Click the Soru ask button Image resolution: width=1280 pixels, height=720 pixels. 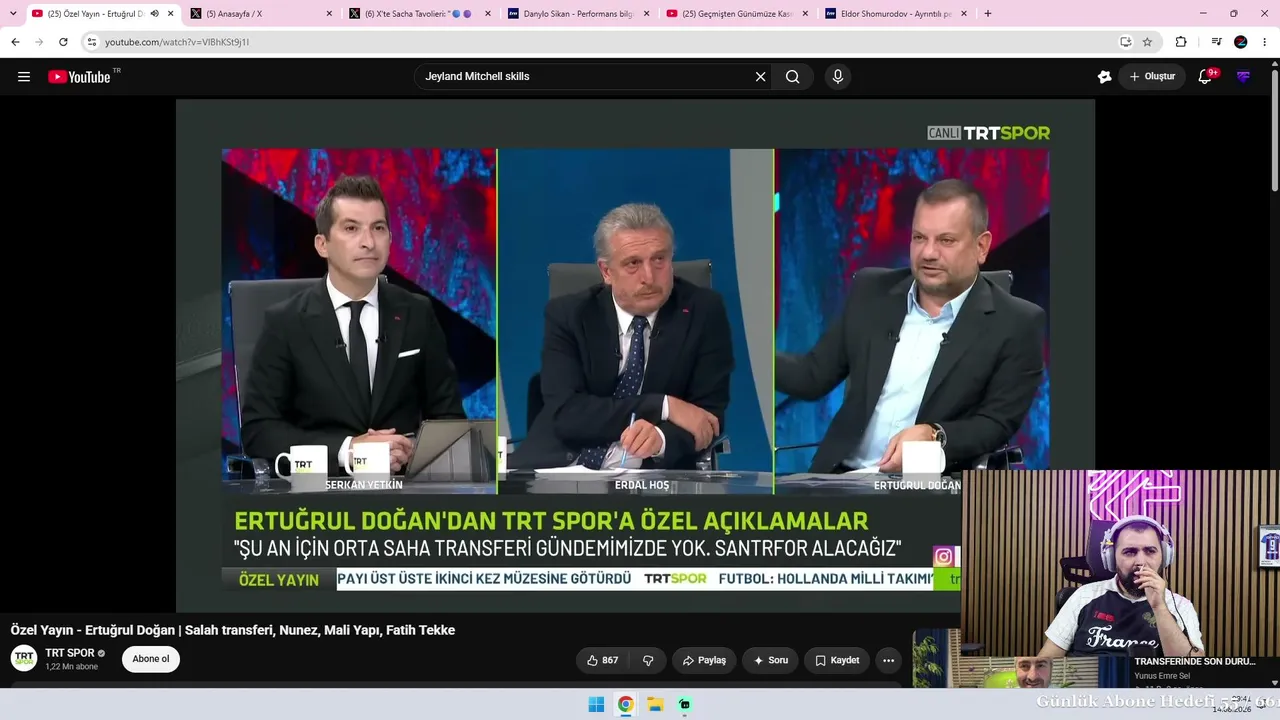[x=770, y=660]
